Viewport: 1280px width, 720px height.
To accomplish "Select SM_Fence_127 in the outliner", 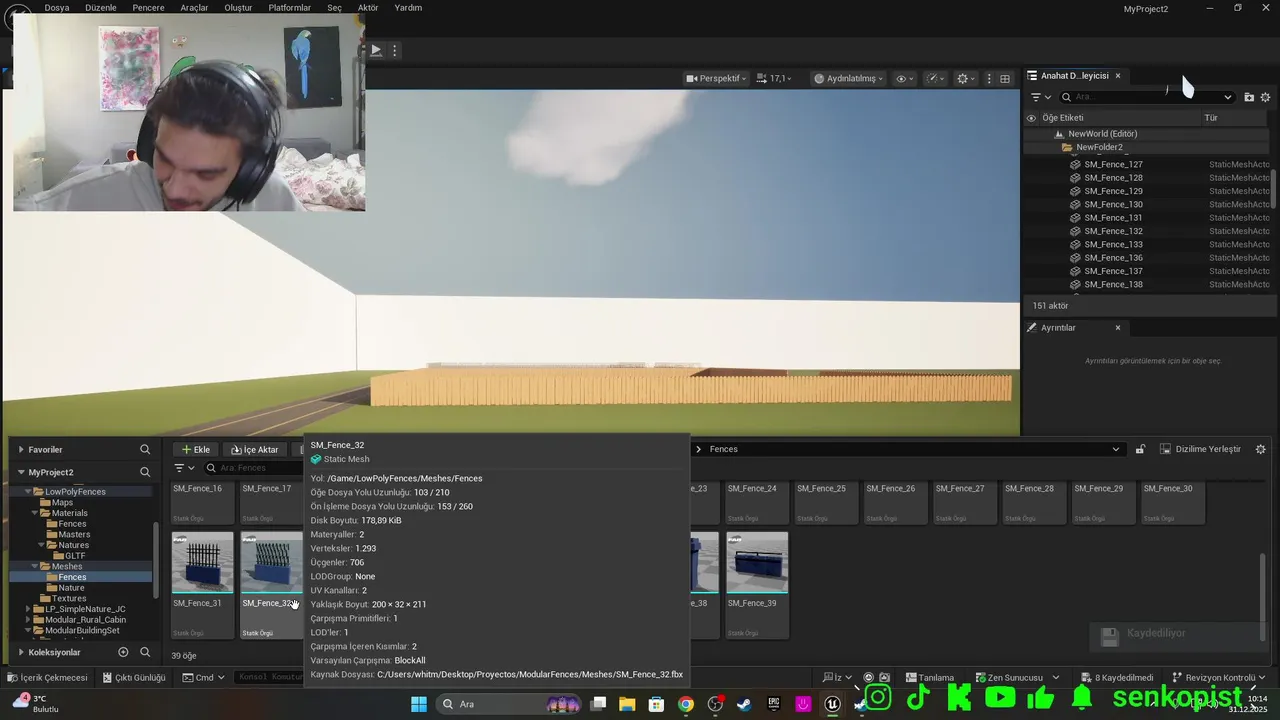I will pos(1113,164).
